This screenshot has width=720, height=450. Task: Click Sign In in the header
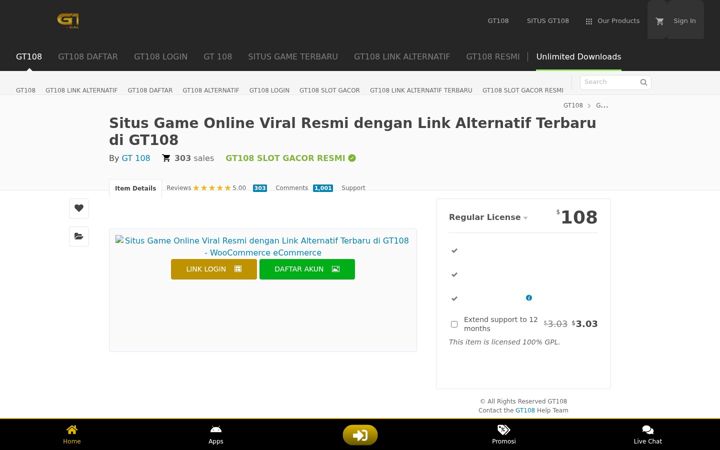685,21
